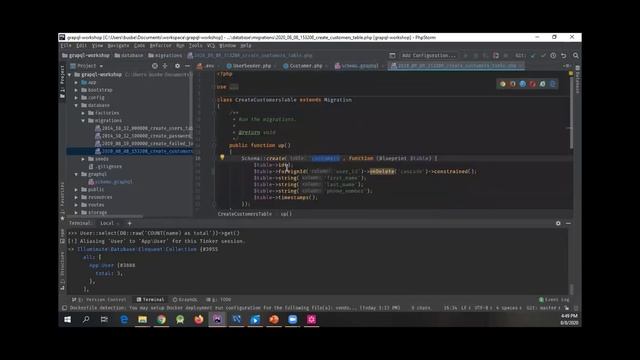Open in Opera from browser icon bar

click(x=532, y=84)
